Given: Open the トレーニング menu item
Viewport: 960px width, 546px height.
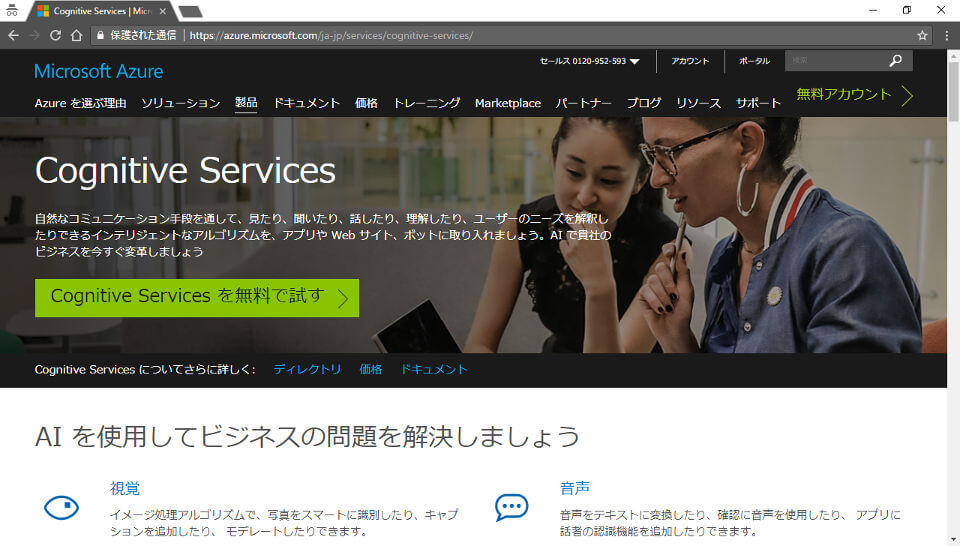Looking at the screenshot, I should tap(426, 103).
